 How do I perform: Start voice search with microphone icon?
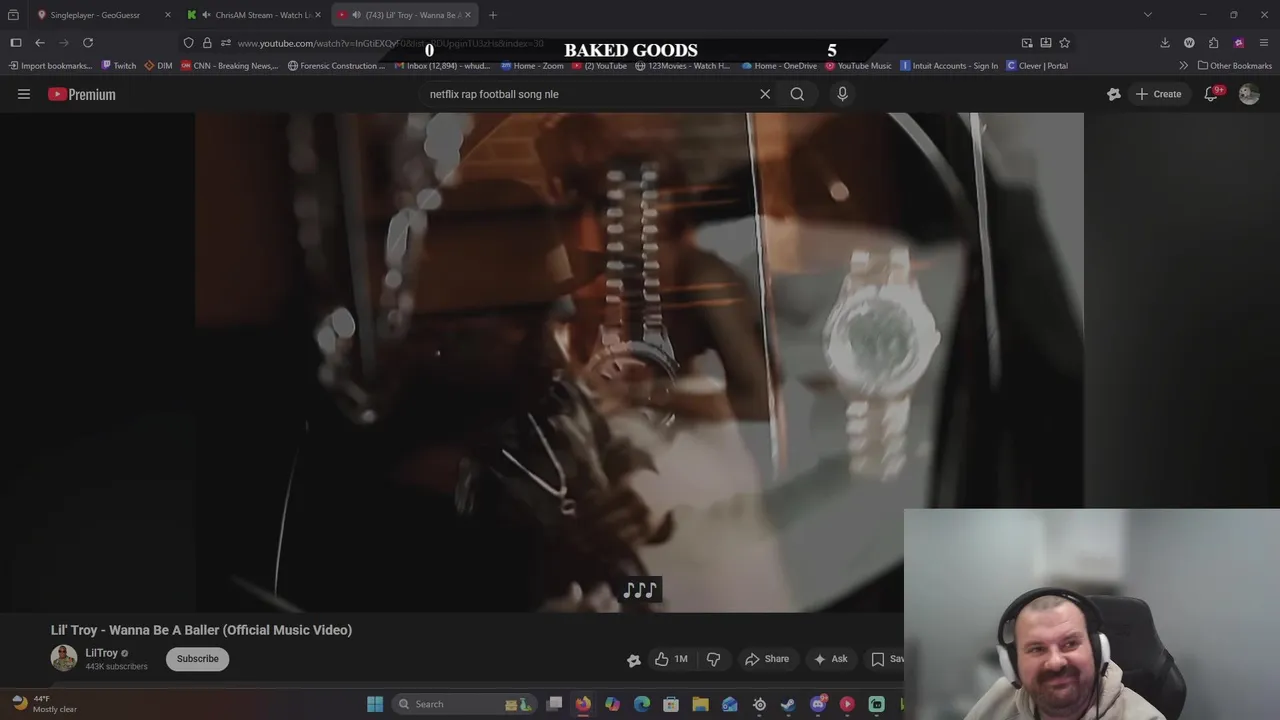click(842, 94)
